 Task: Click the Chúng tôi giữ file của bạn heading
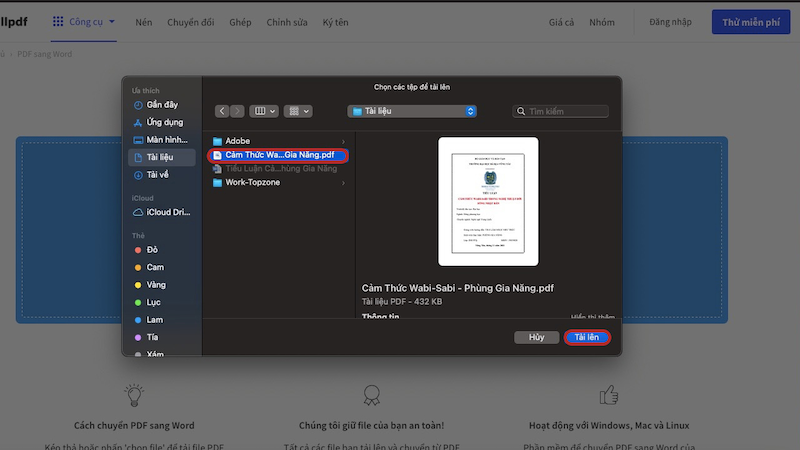(x=371, y=426)
